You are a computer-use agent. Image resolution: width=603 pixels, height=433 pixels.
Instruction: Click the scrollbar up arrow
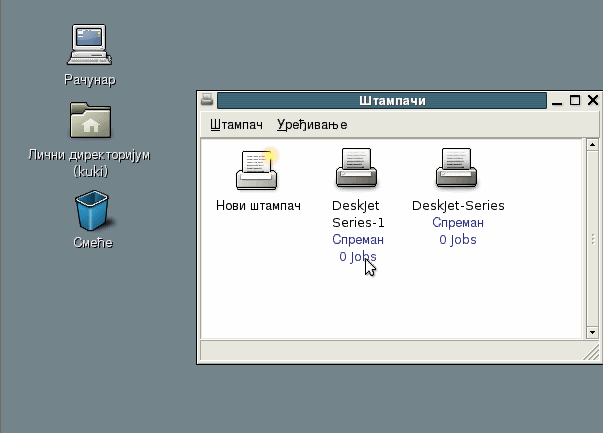(x=592, y=145)
